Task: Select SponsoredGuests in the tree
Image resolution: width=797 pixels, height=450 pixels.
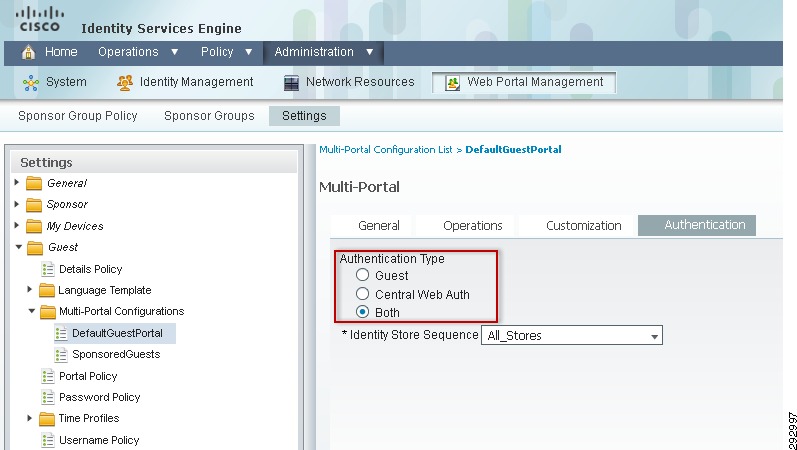Action: pyautogui.click(x=116, y=354)
